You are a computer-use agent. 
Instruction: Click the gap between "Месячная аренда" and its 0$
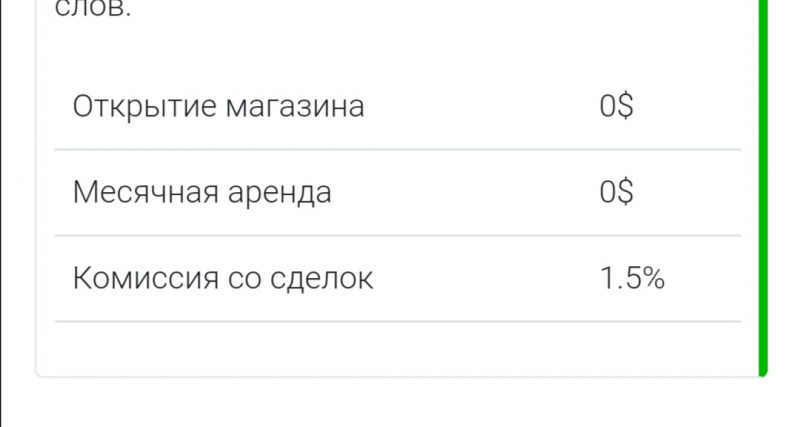click(460, 193)
